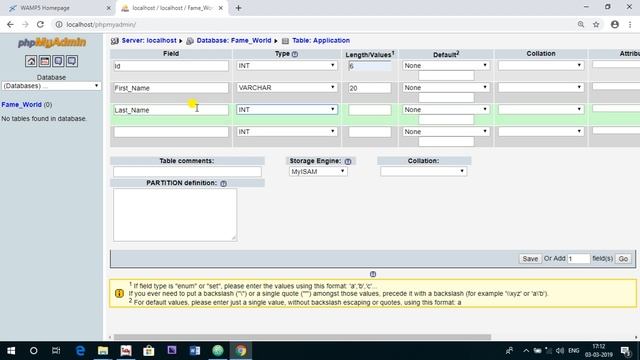Click empty field name input in fourth row
This screenshot has height=360, width=640.
171,132
